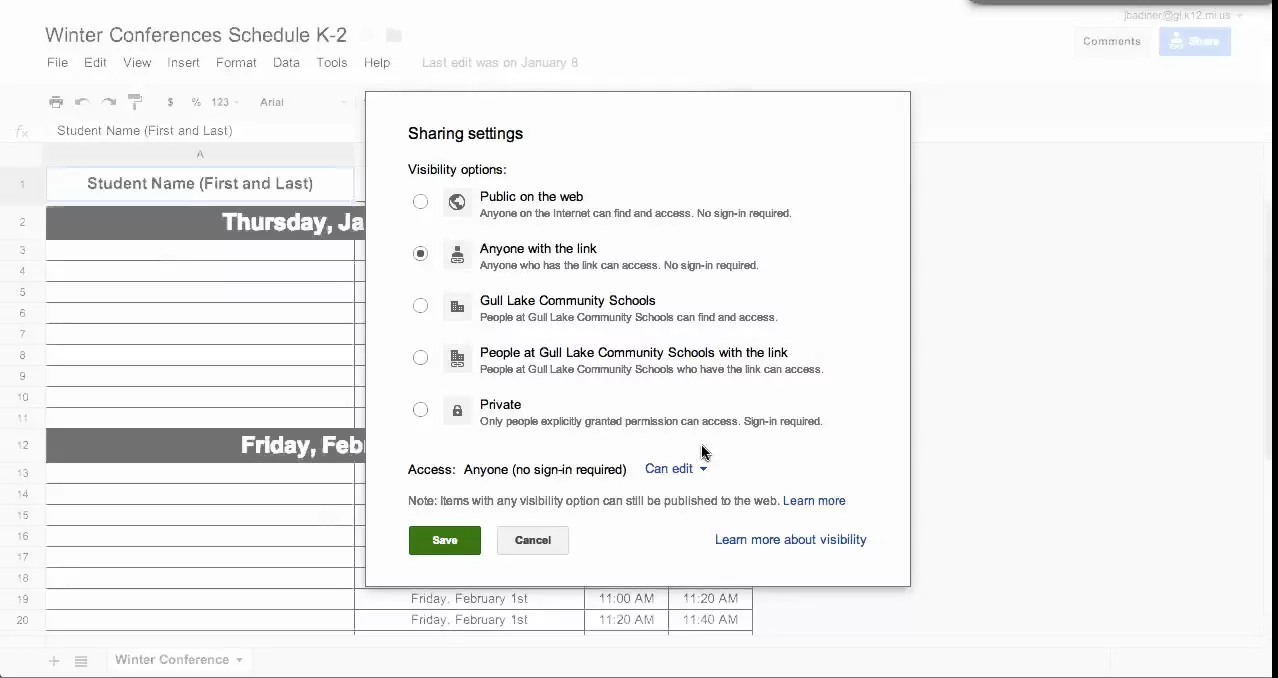Click the building-link icon for People at Gull Lake with link
1278x678 pixels.
pyautogui.click(x=457, y=358)
